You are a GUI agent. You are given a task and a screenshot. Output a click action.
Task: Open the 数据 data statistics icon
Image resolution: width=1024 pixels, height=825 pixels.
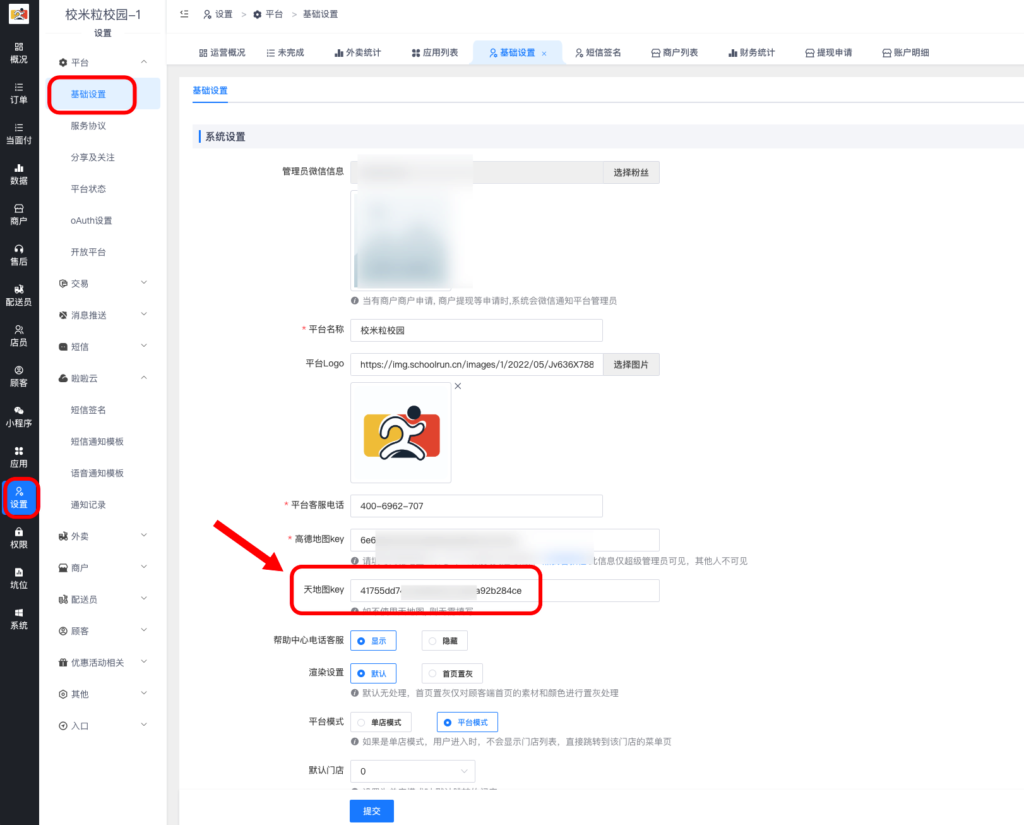[18, 174]
